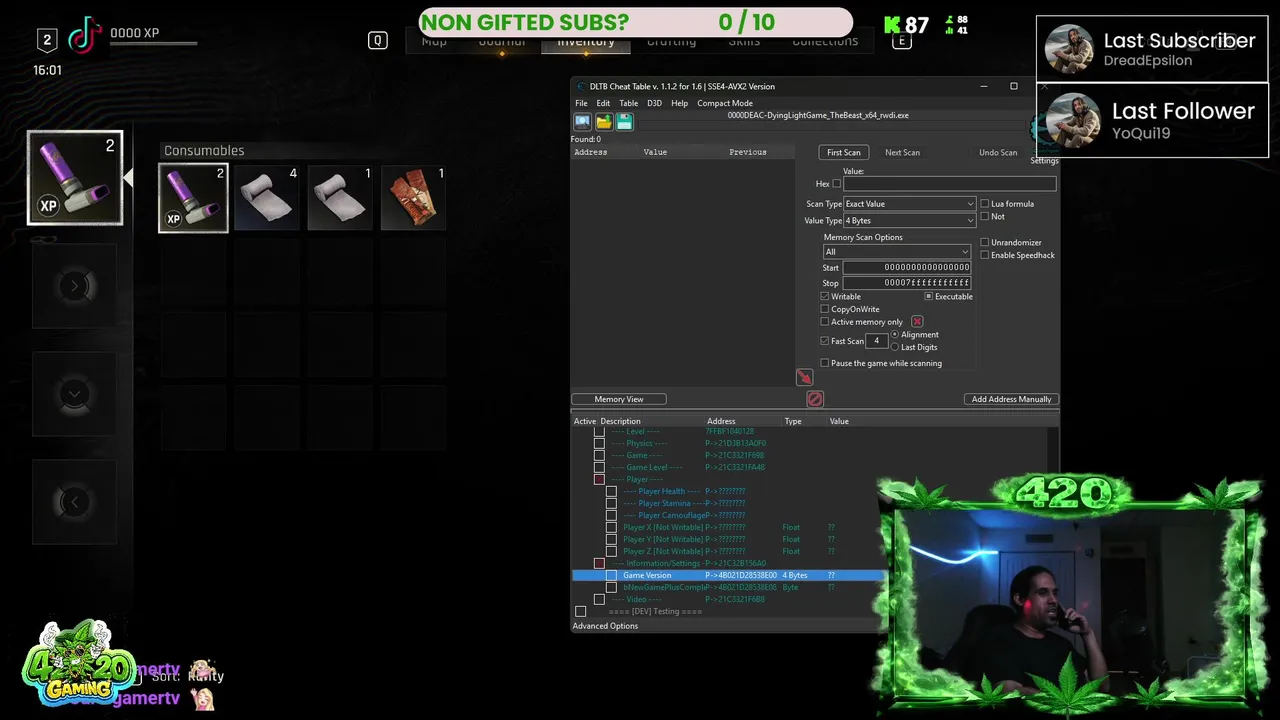Click Compact Mode menu item
The width and height of the screenshot is (1280, 720).
pyautogui.click(x=725, y=103)
